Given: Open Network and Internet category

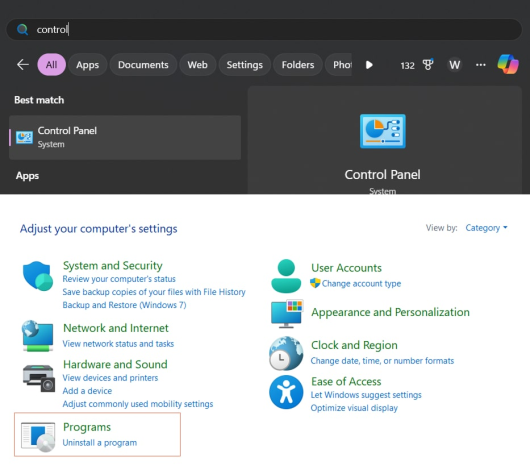Looking at the screenshot, I should pyautogui.click(x=116, y=328).
